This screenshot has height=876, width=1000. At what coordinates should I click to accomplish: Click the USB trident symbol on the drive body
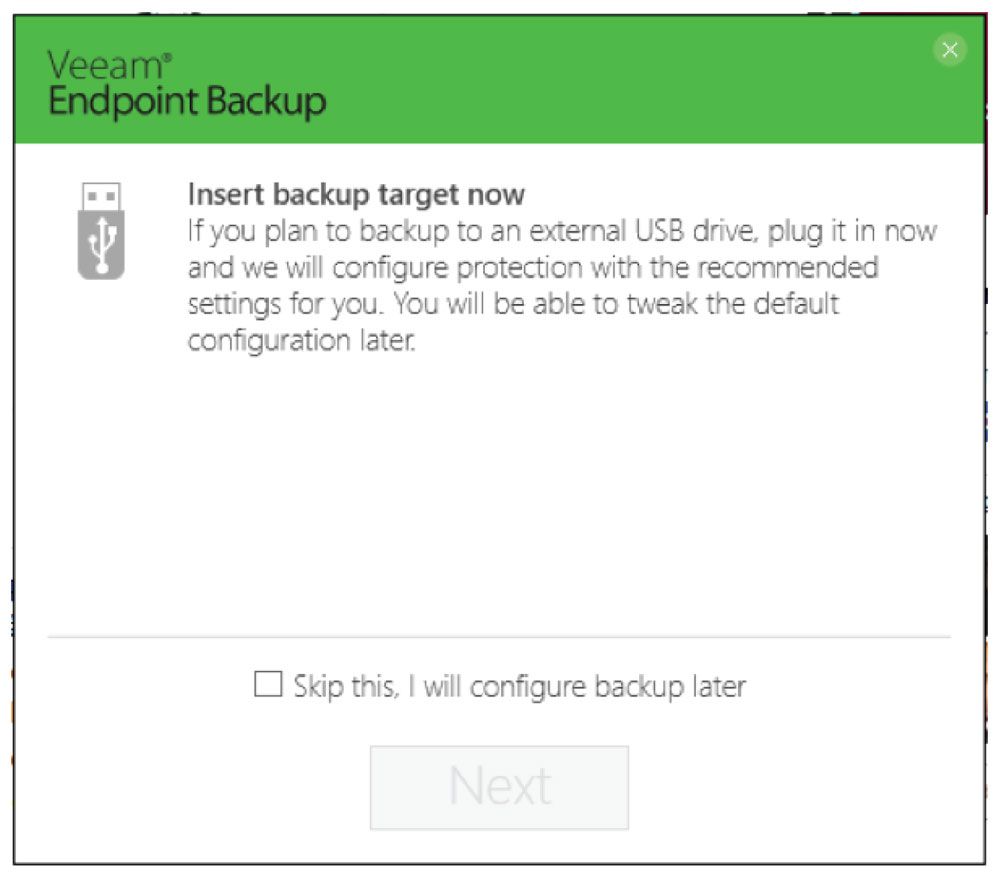[101, 243]
